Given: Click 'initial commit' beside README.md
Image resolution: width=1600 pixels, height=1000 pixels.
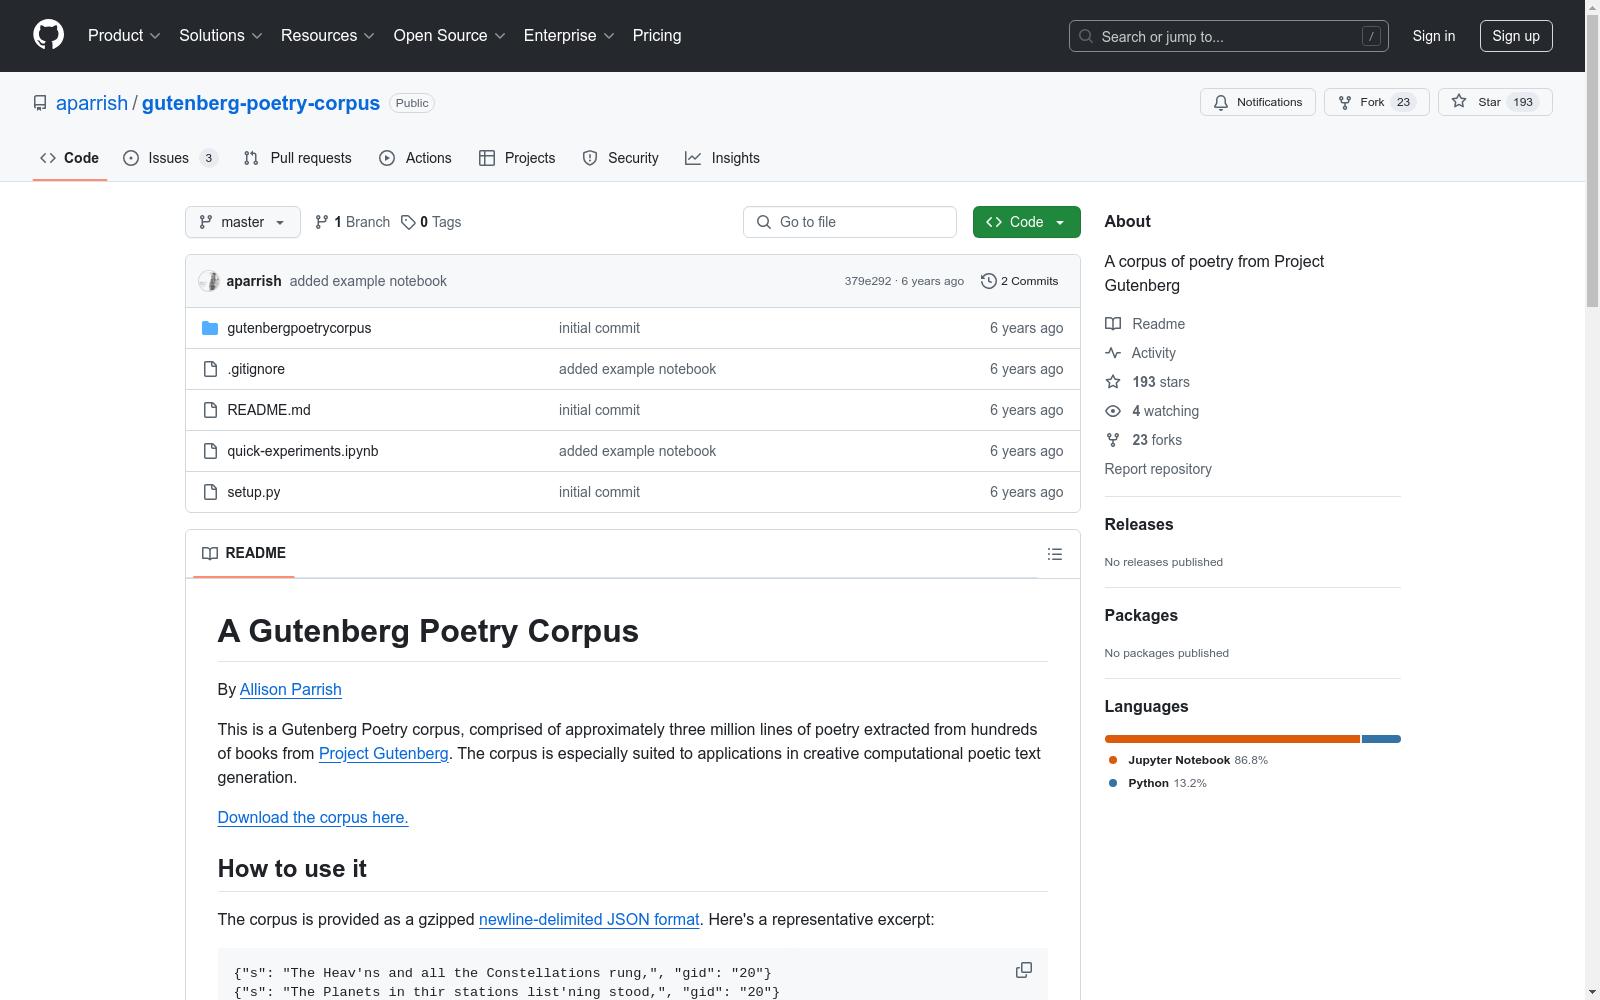Looking at the screenshot, I should pyautogui.click(x=599, y=410).
